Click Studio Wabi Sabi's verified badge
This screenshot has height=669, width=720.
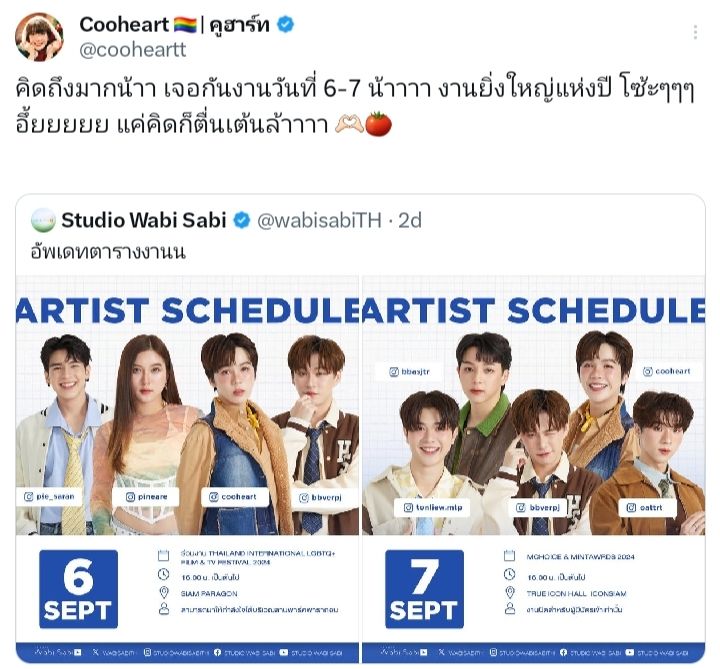[x=242, y=220]
